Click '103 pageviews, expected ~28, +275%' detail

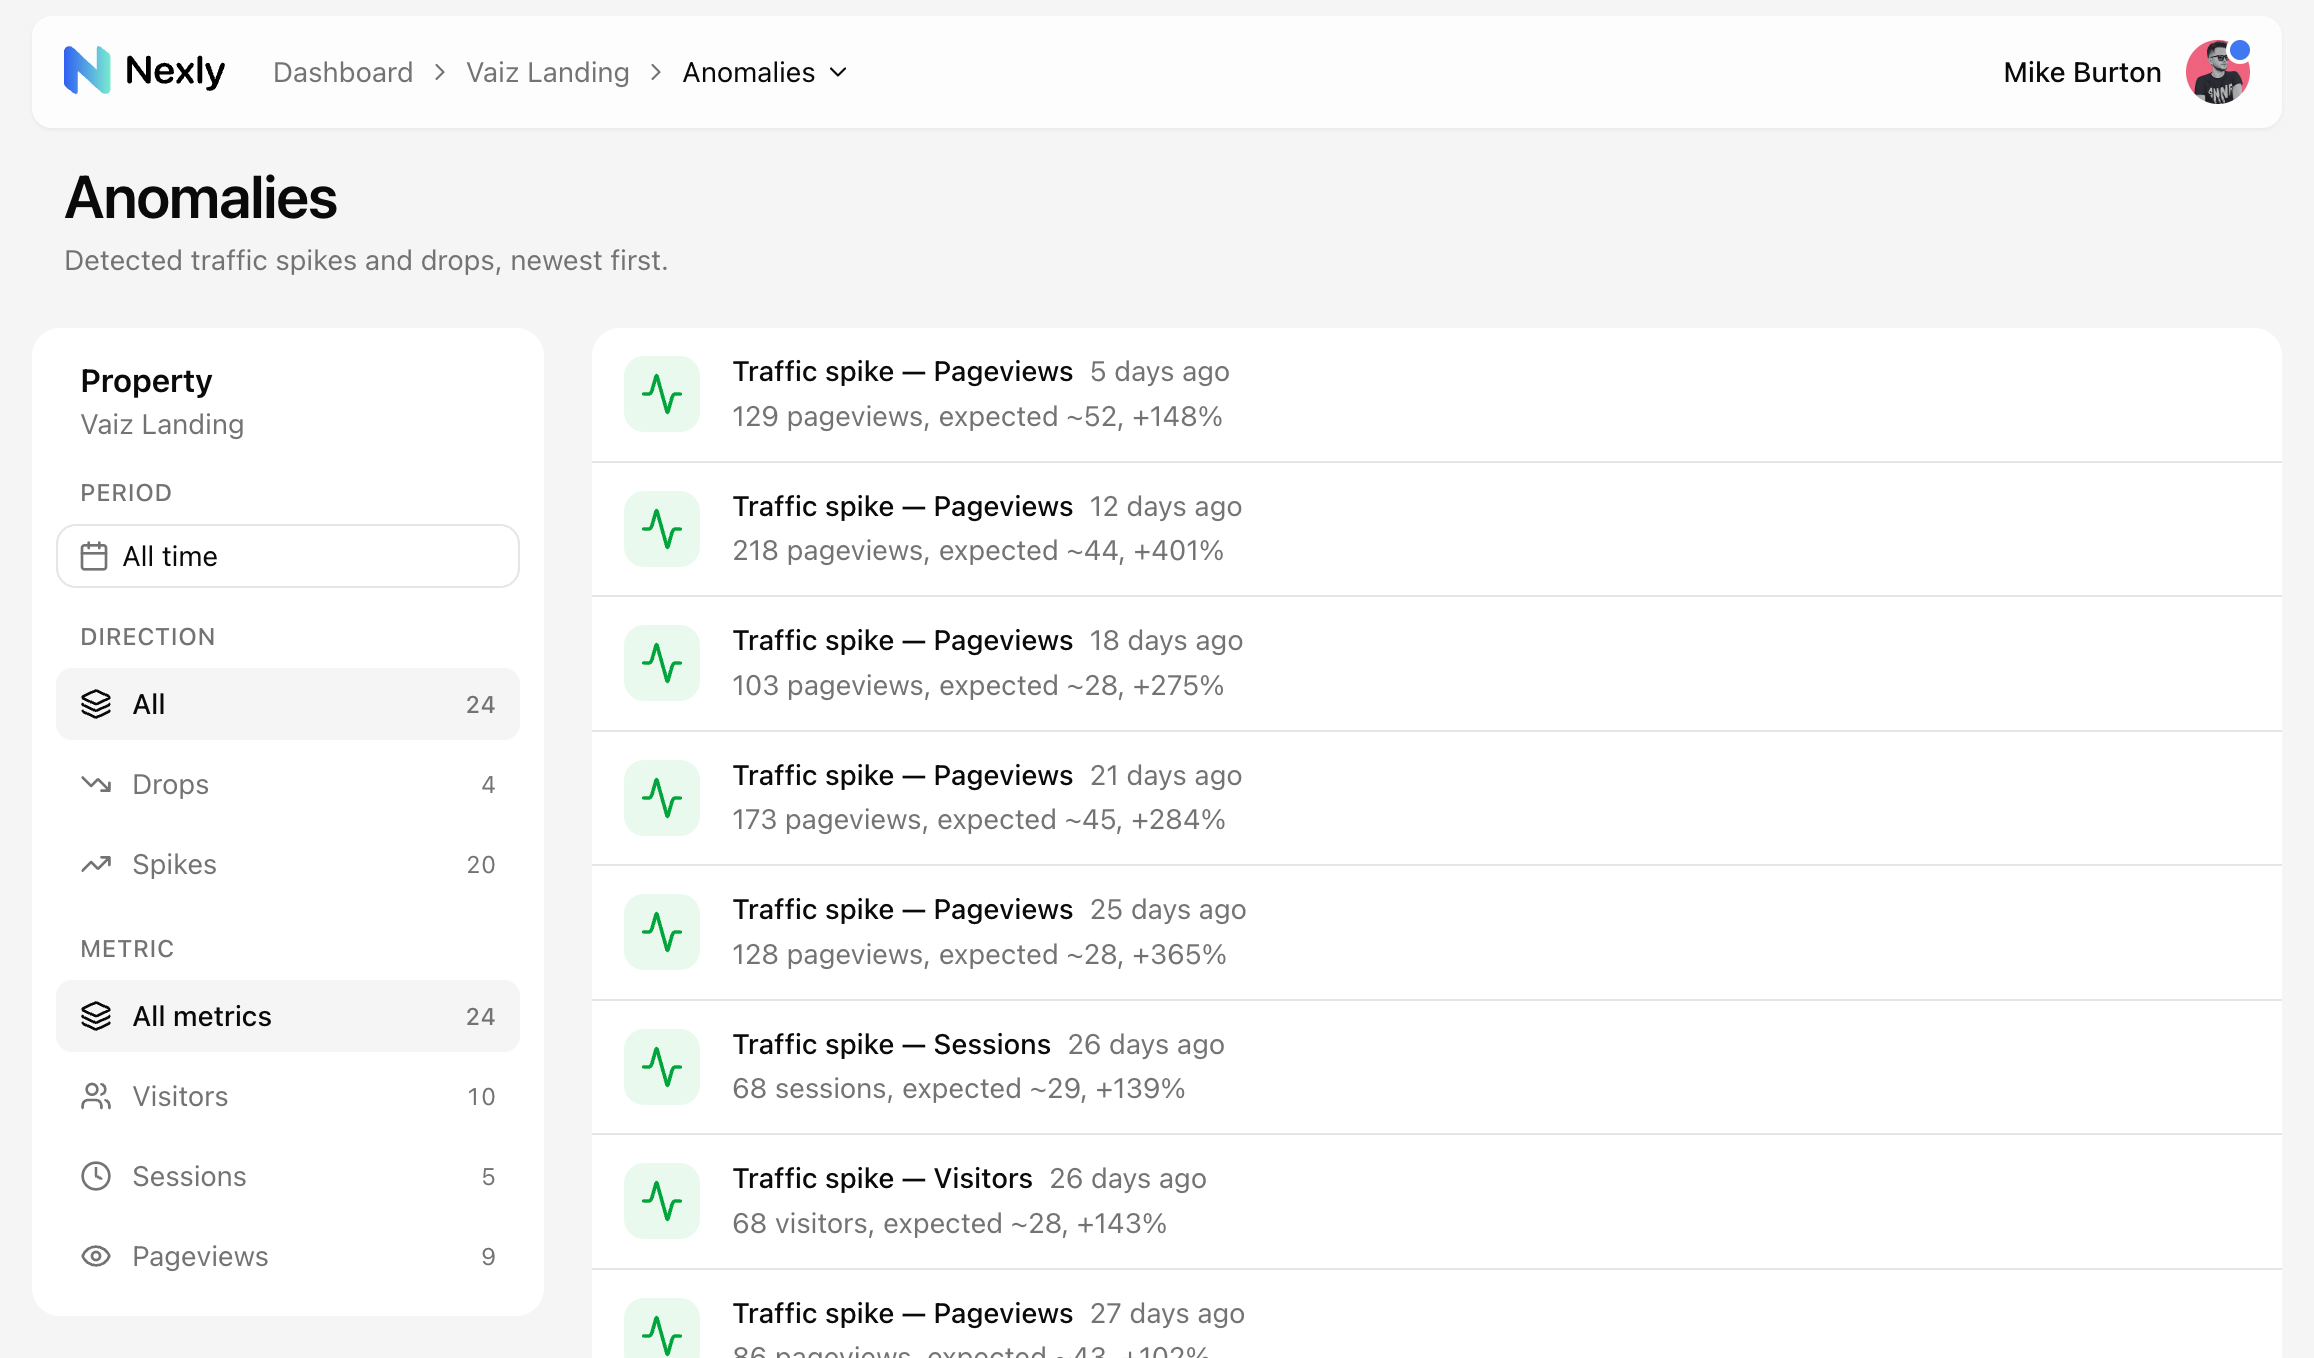(978, 685)
